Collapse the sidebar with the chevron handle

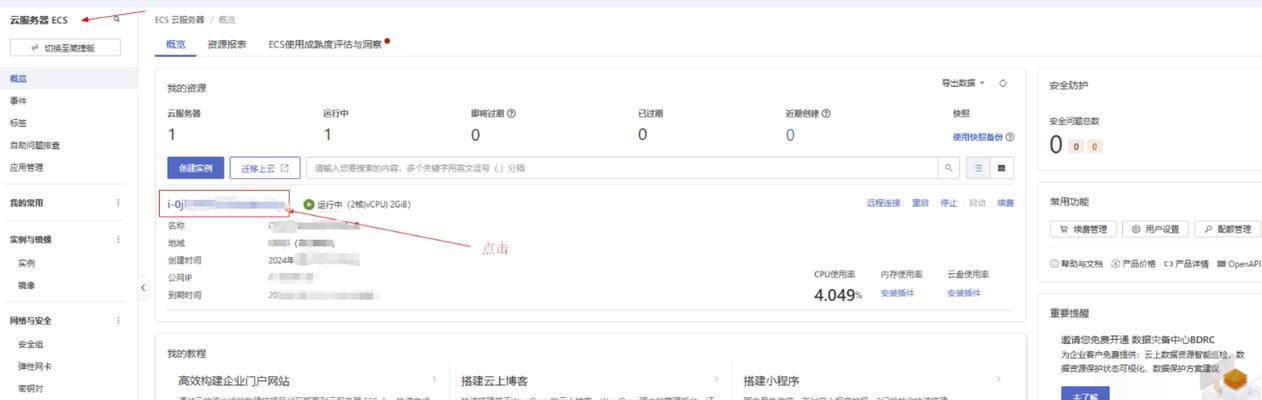142,288
